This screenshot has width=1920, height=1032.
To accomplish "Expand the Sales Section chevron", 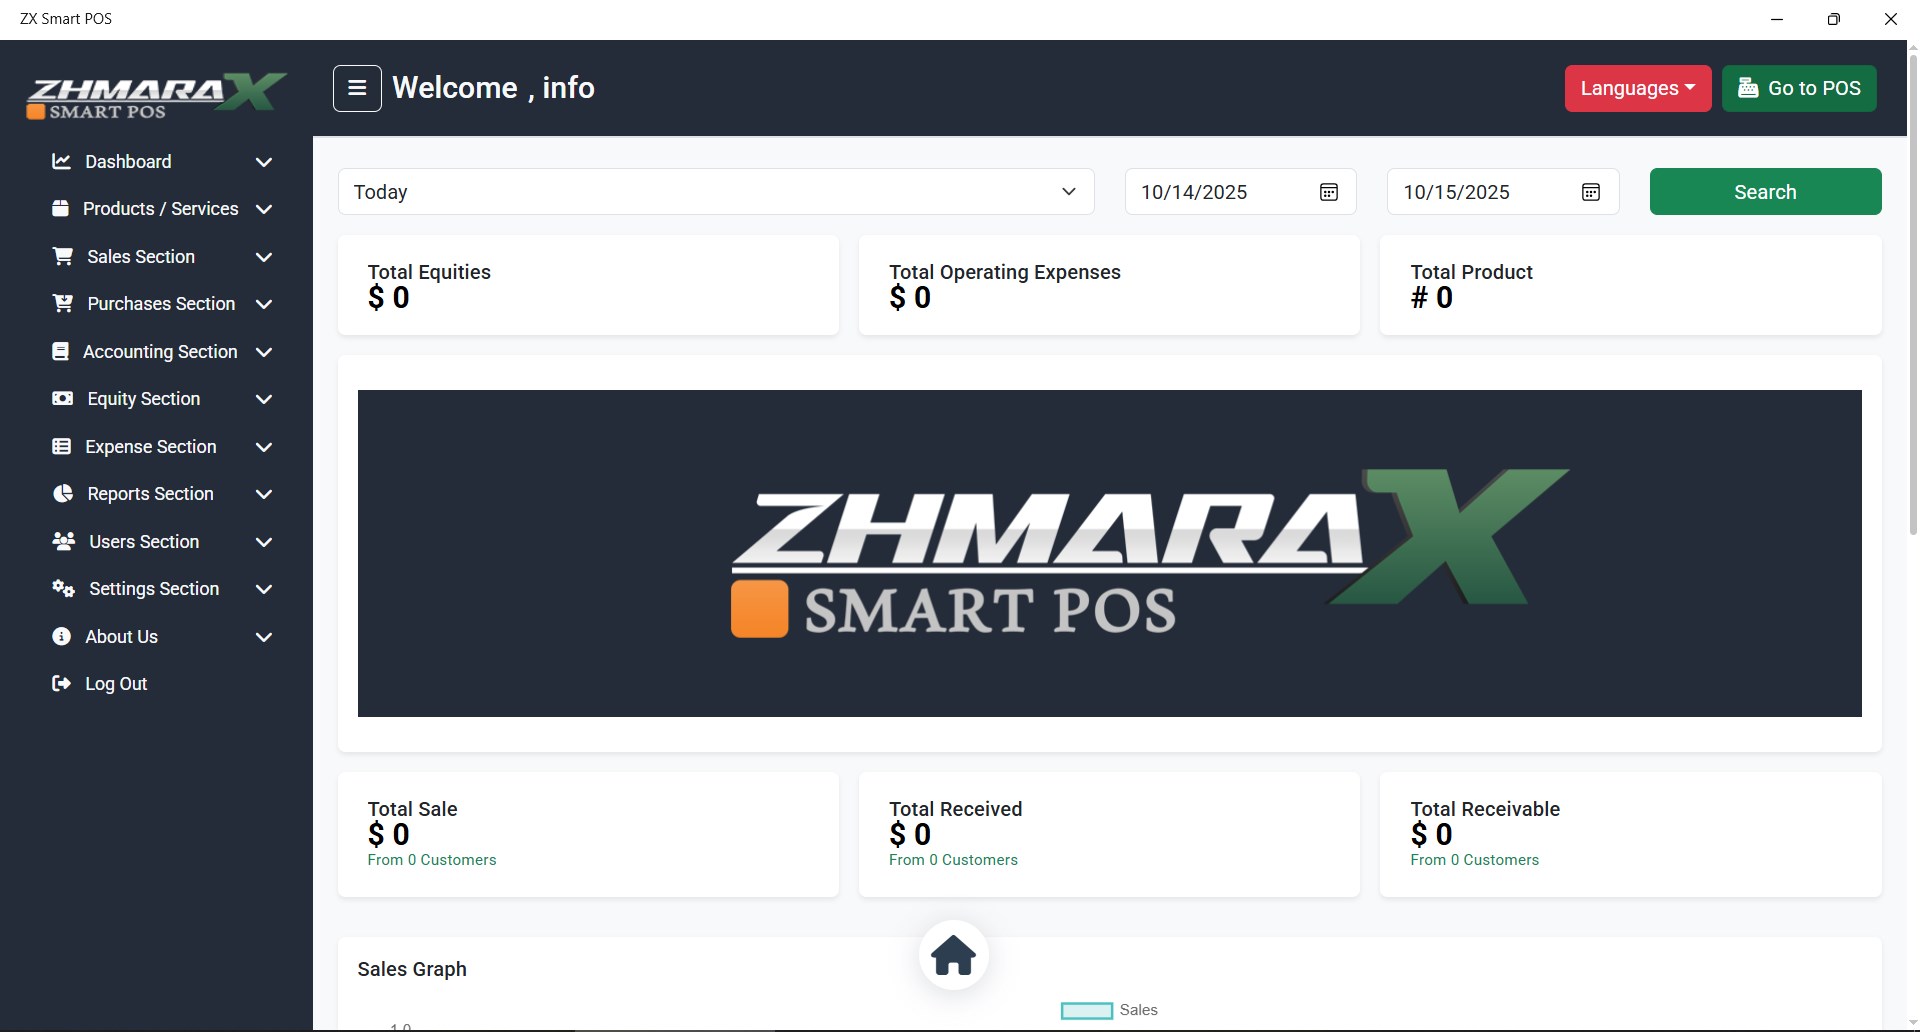I will pos(264,257).
